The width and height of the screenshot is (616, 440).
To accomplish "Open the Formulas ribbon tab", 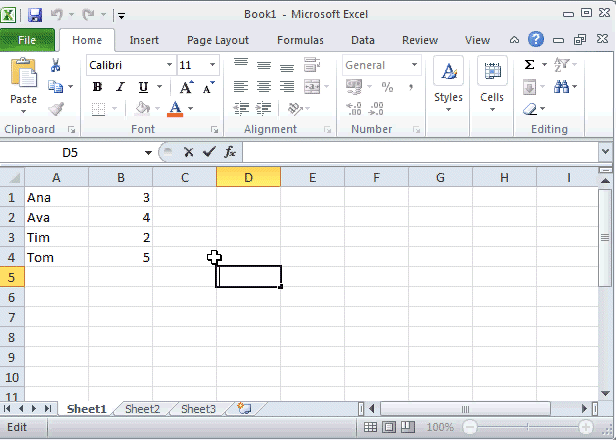I will click(300, 40).
